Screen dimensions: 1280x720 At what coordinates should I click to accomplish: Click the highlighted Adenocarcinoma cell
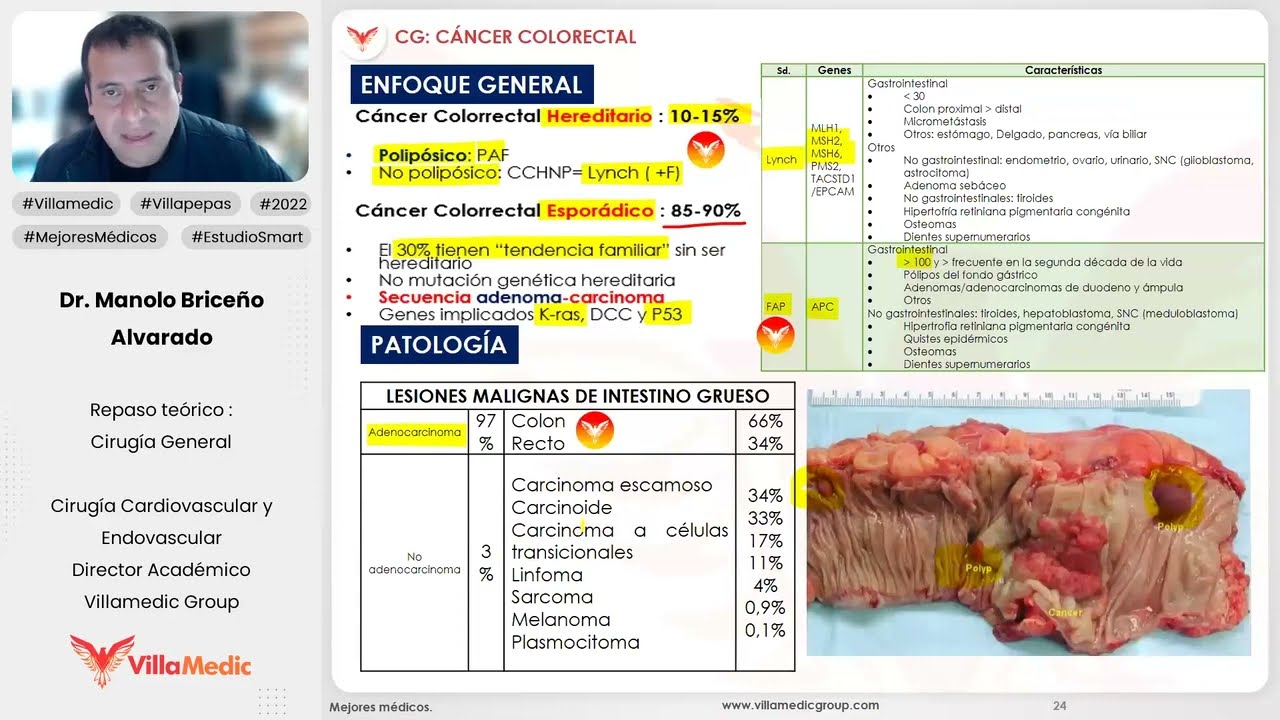click(x=414, y=433)
